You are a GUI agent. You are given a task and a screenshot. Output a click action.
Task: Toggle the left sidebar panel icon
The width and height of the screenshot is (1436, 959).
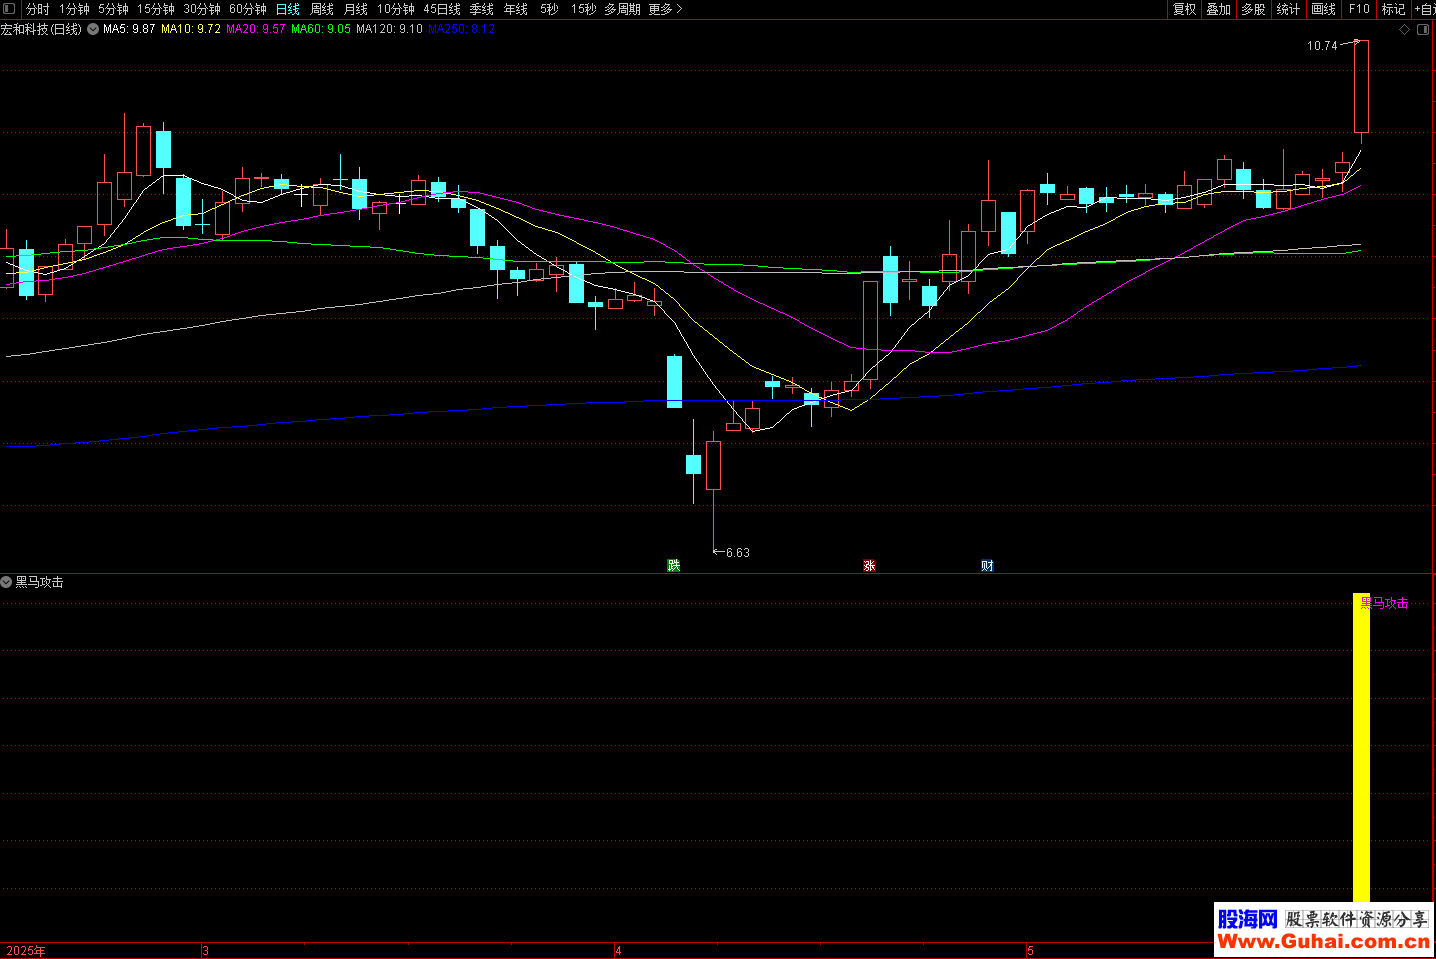pos(9,9)
